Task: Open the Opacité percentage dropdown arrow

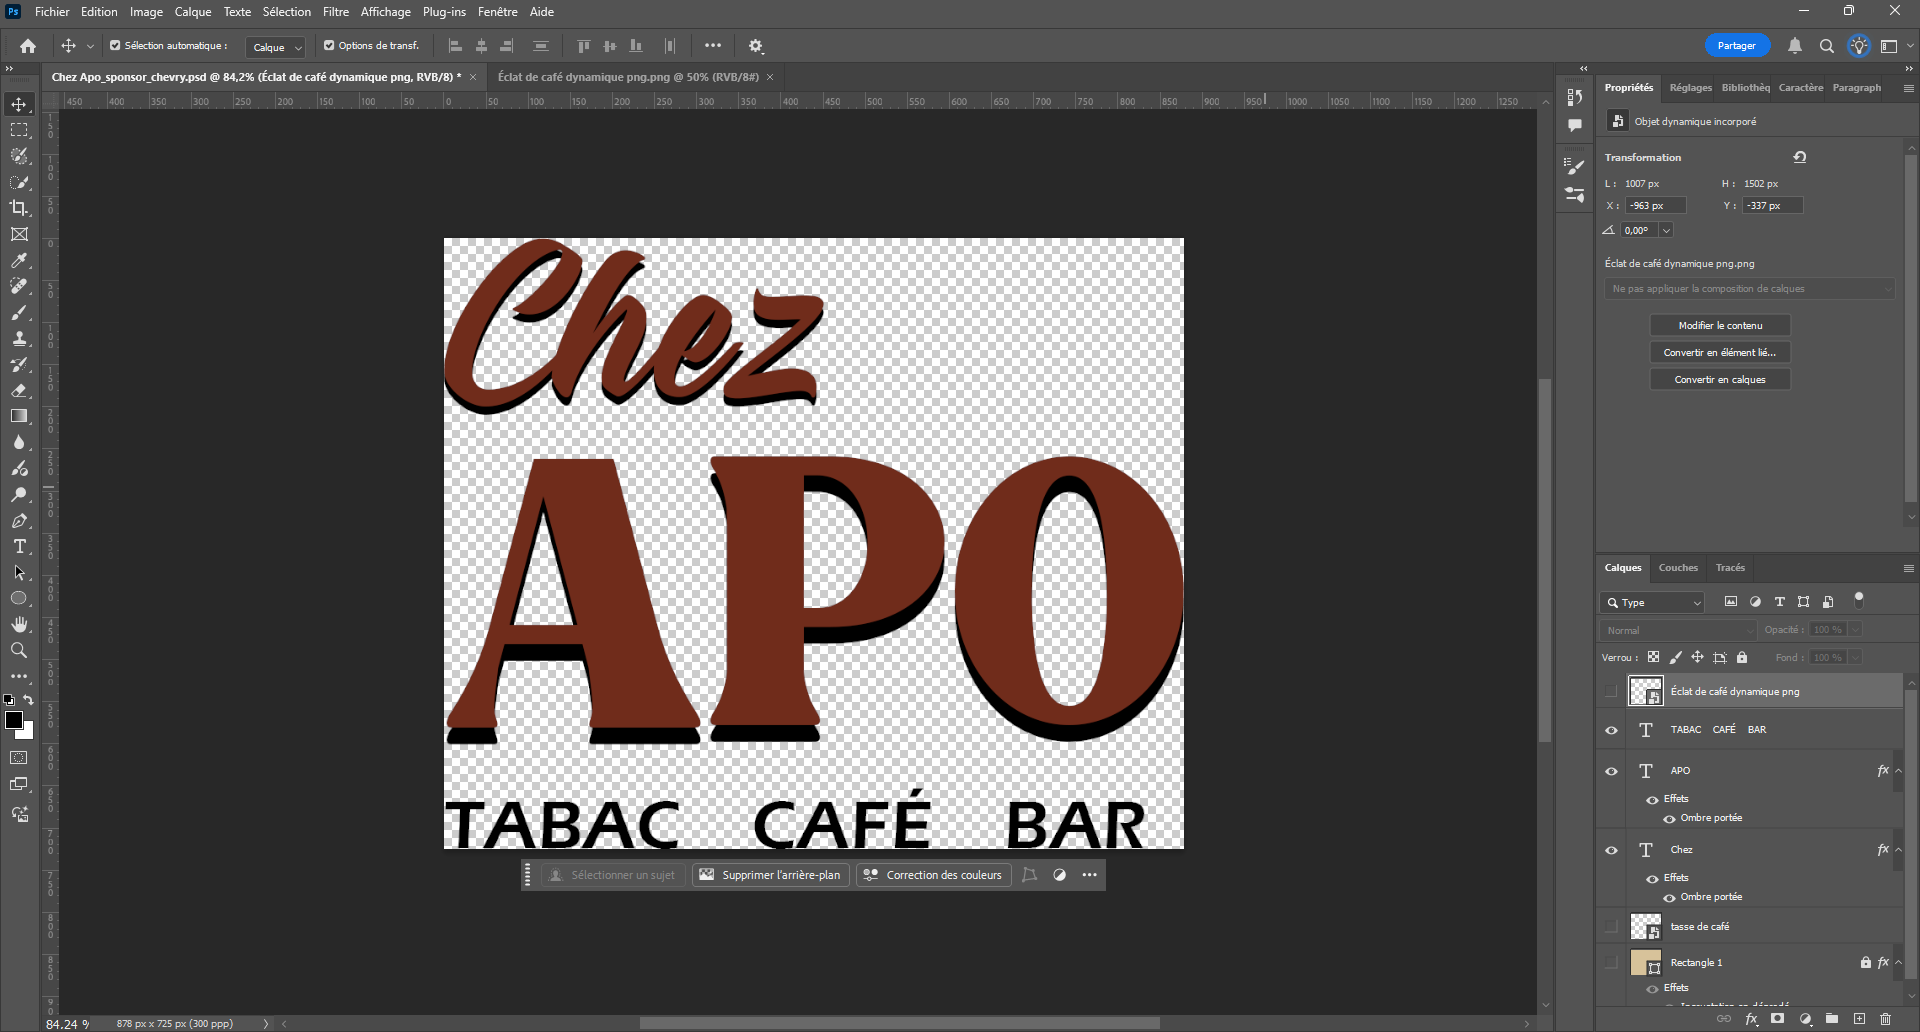Action: (1855, 629)
